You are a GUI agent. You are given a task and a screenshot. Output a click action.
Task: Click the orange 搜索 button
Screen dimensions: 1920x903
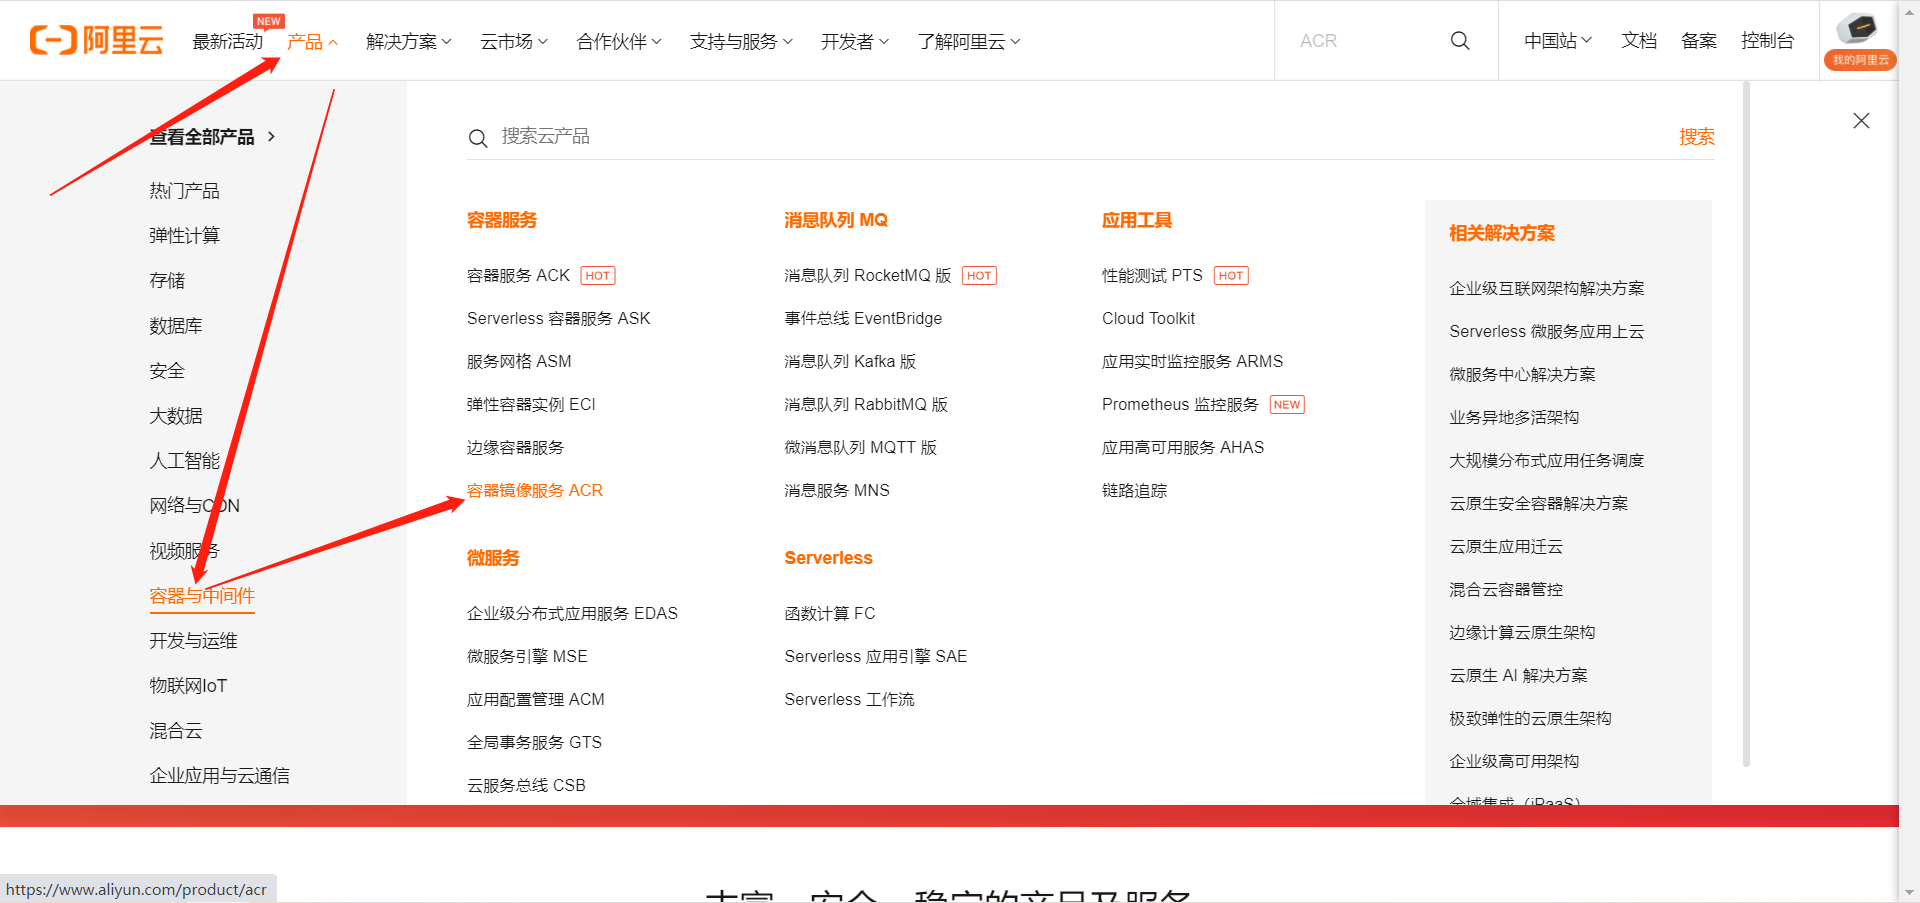point(1697,137)
